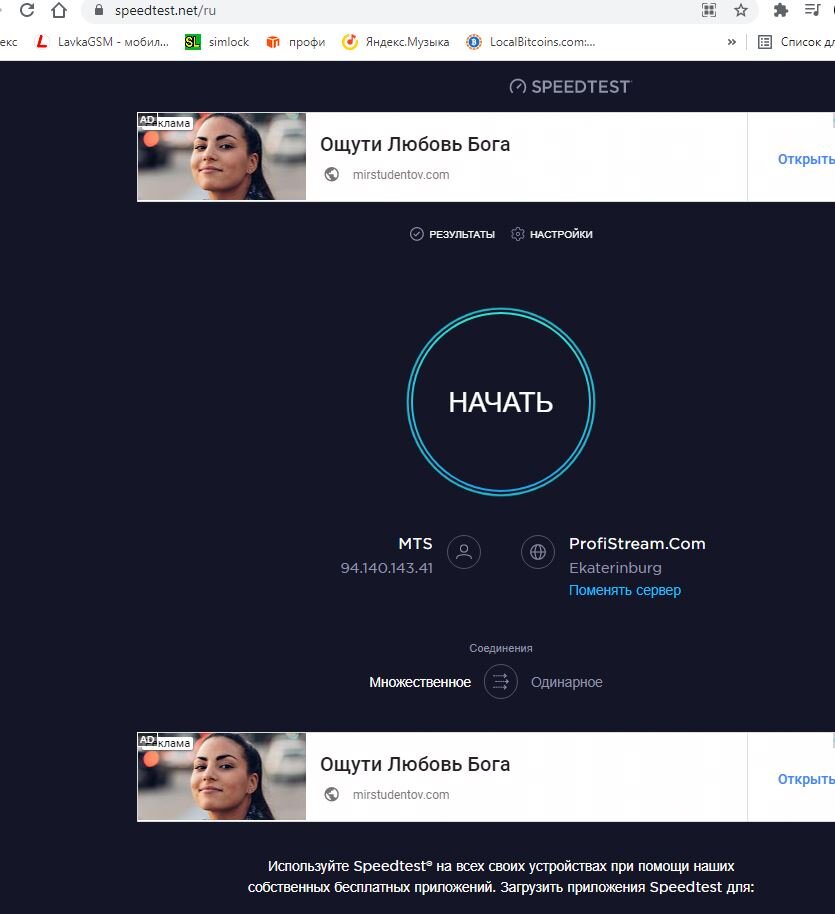This screenshot has height=914, width=835.
Task: Click the Ekaterinburg server location text
Action: tap(615, 568)
